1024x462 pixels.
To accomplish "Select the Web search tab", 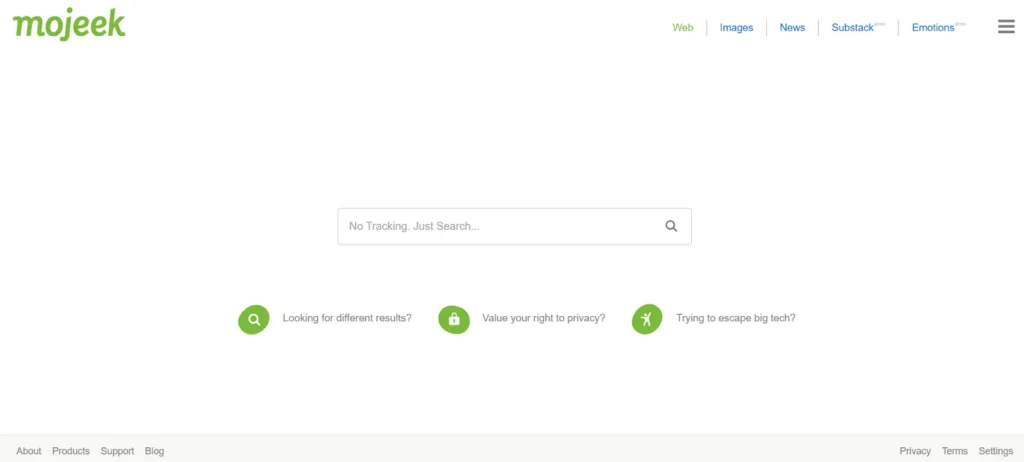I will (x=683, y=28).
